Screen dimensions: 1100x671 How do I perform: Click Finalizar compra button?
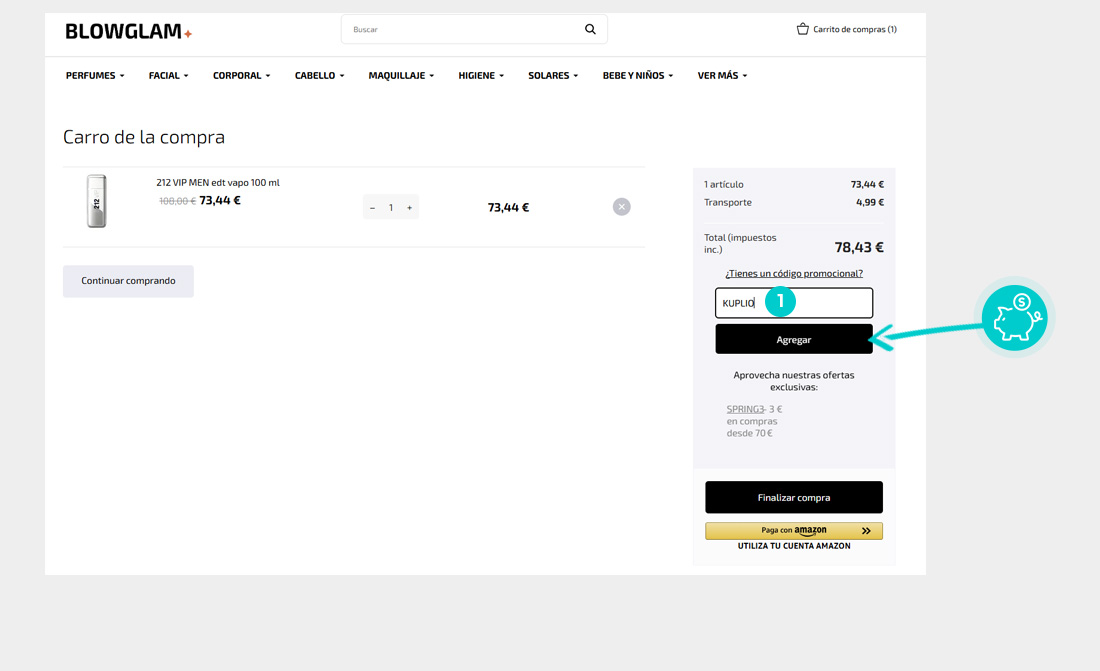794,497
